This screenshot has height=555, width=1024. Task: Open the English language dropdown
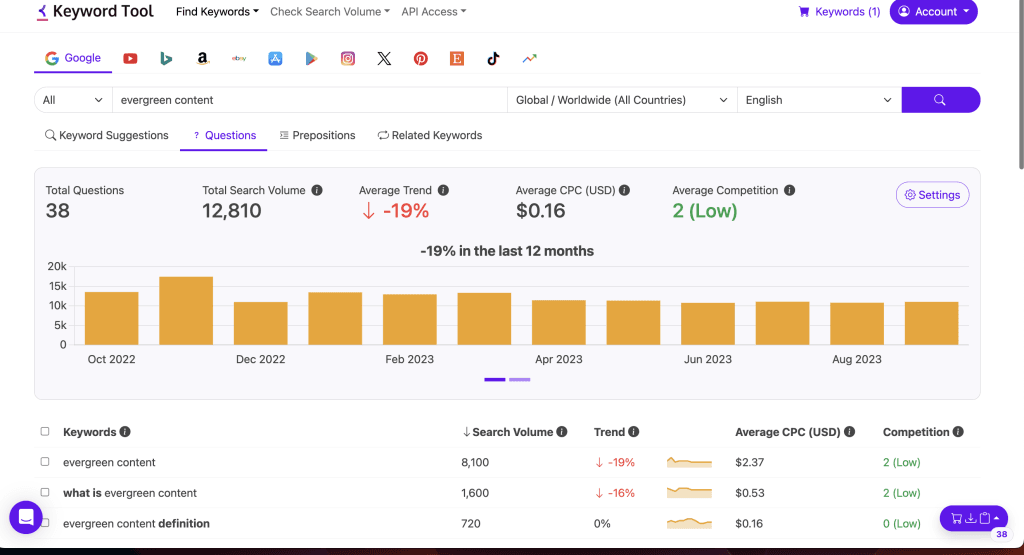pos(819,100)
